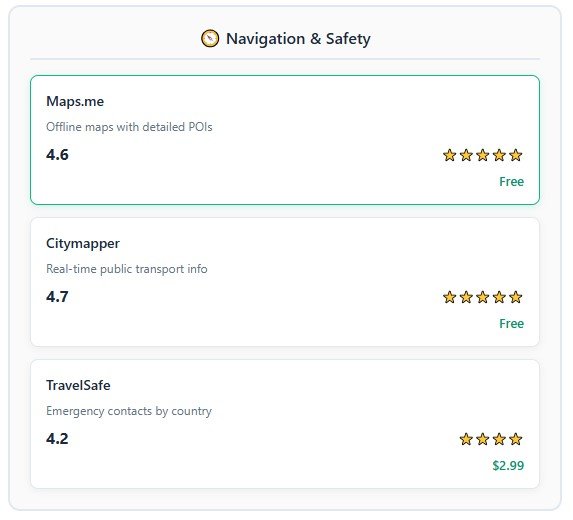
Task: Select the Maps.me Free price label
Action: [x=511, y=182]
